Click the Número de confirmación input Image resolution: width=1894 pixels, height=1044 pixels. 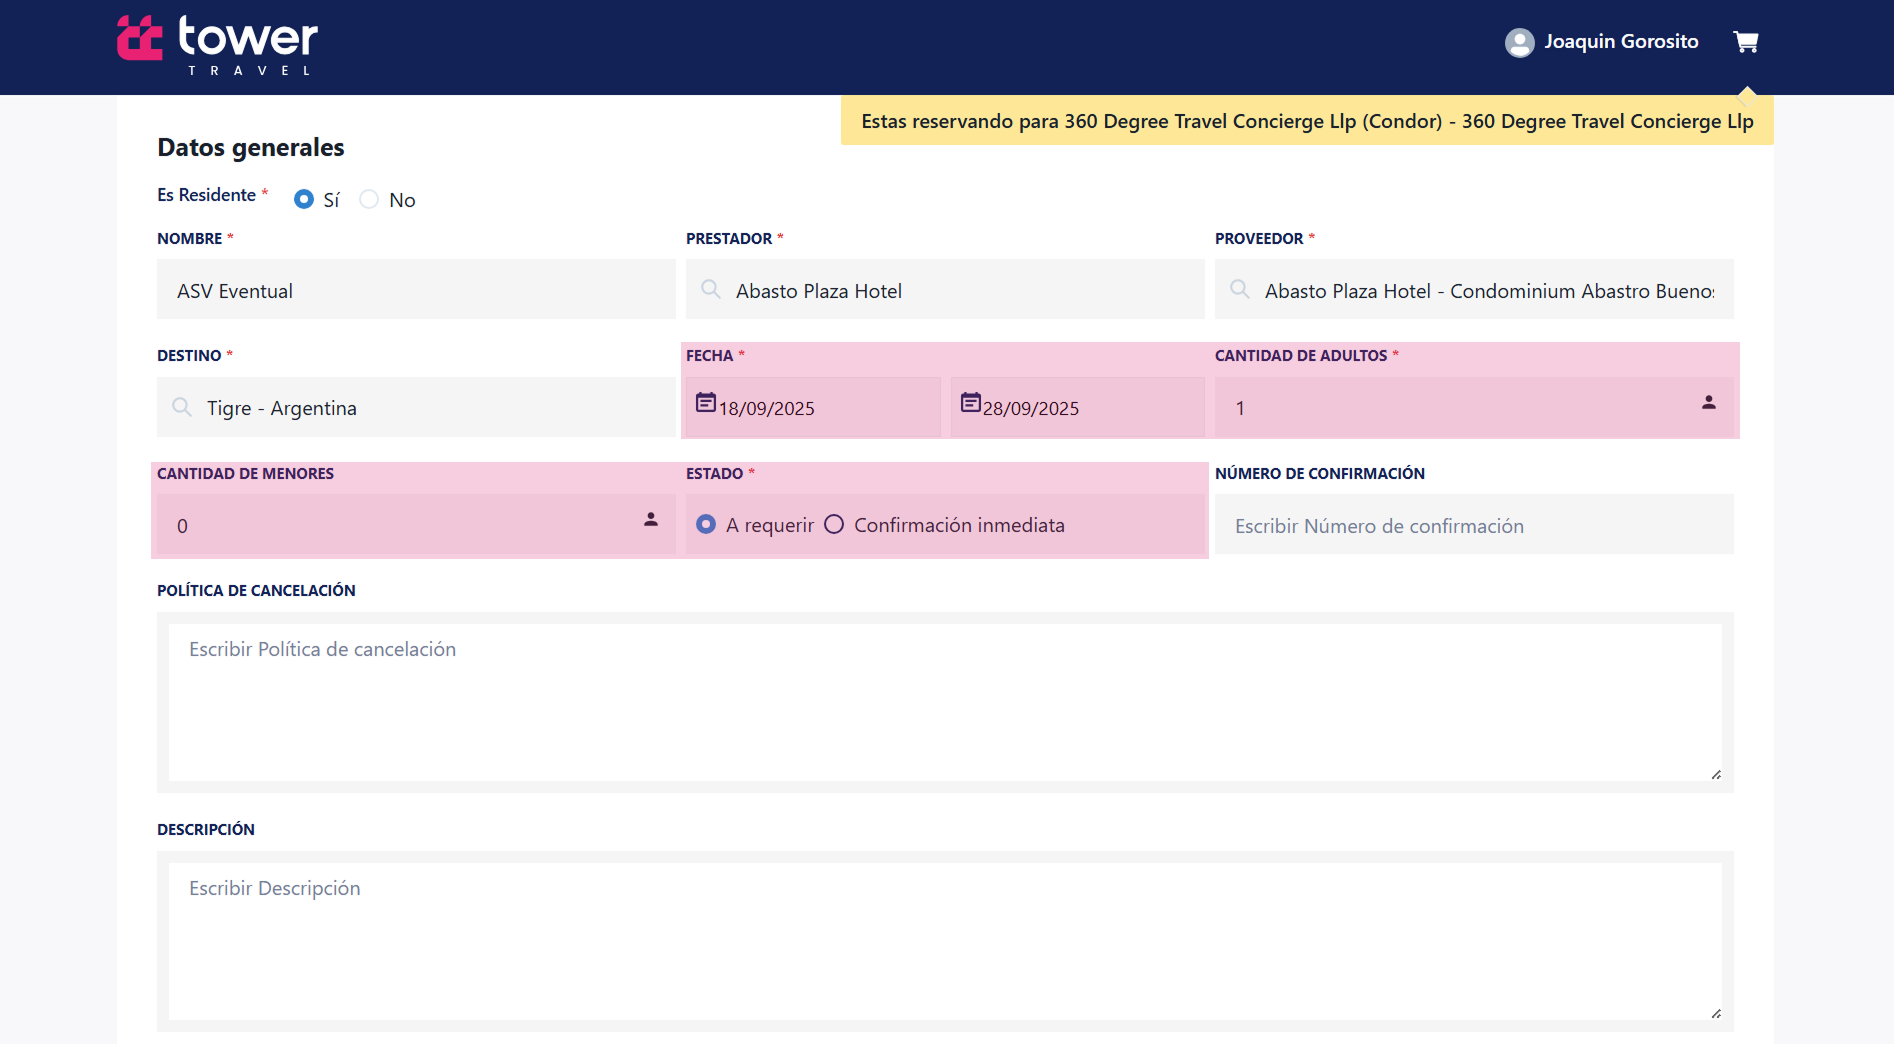pos(1473,526)
